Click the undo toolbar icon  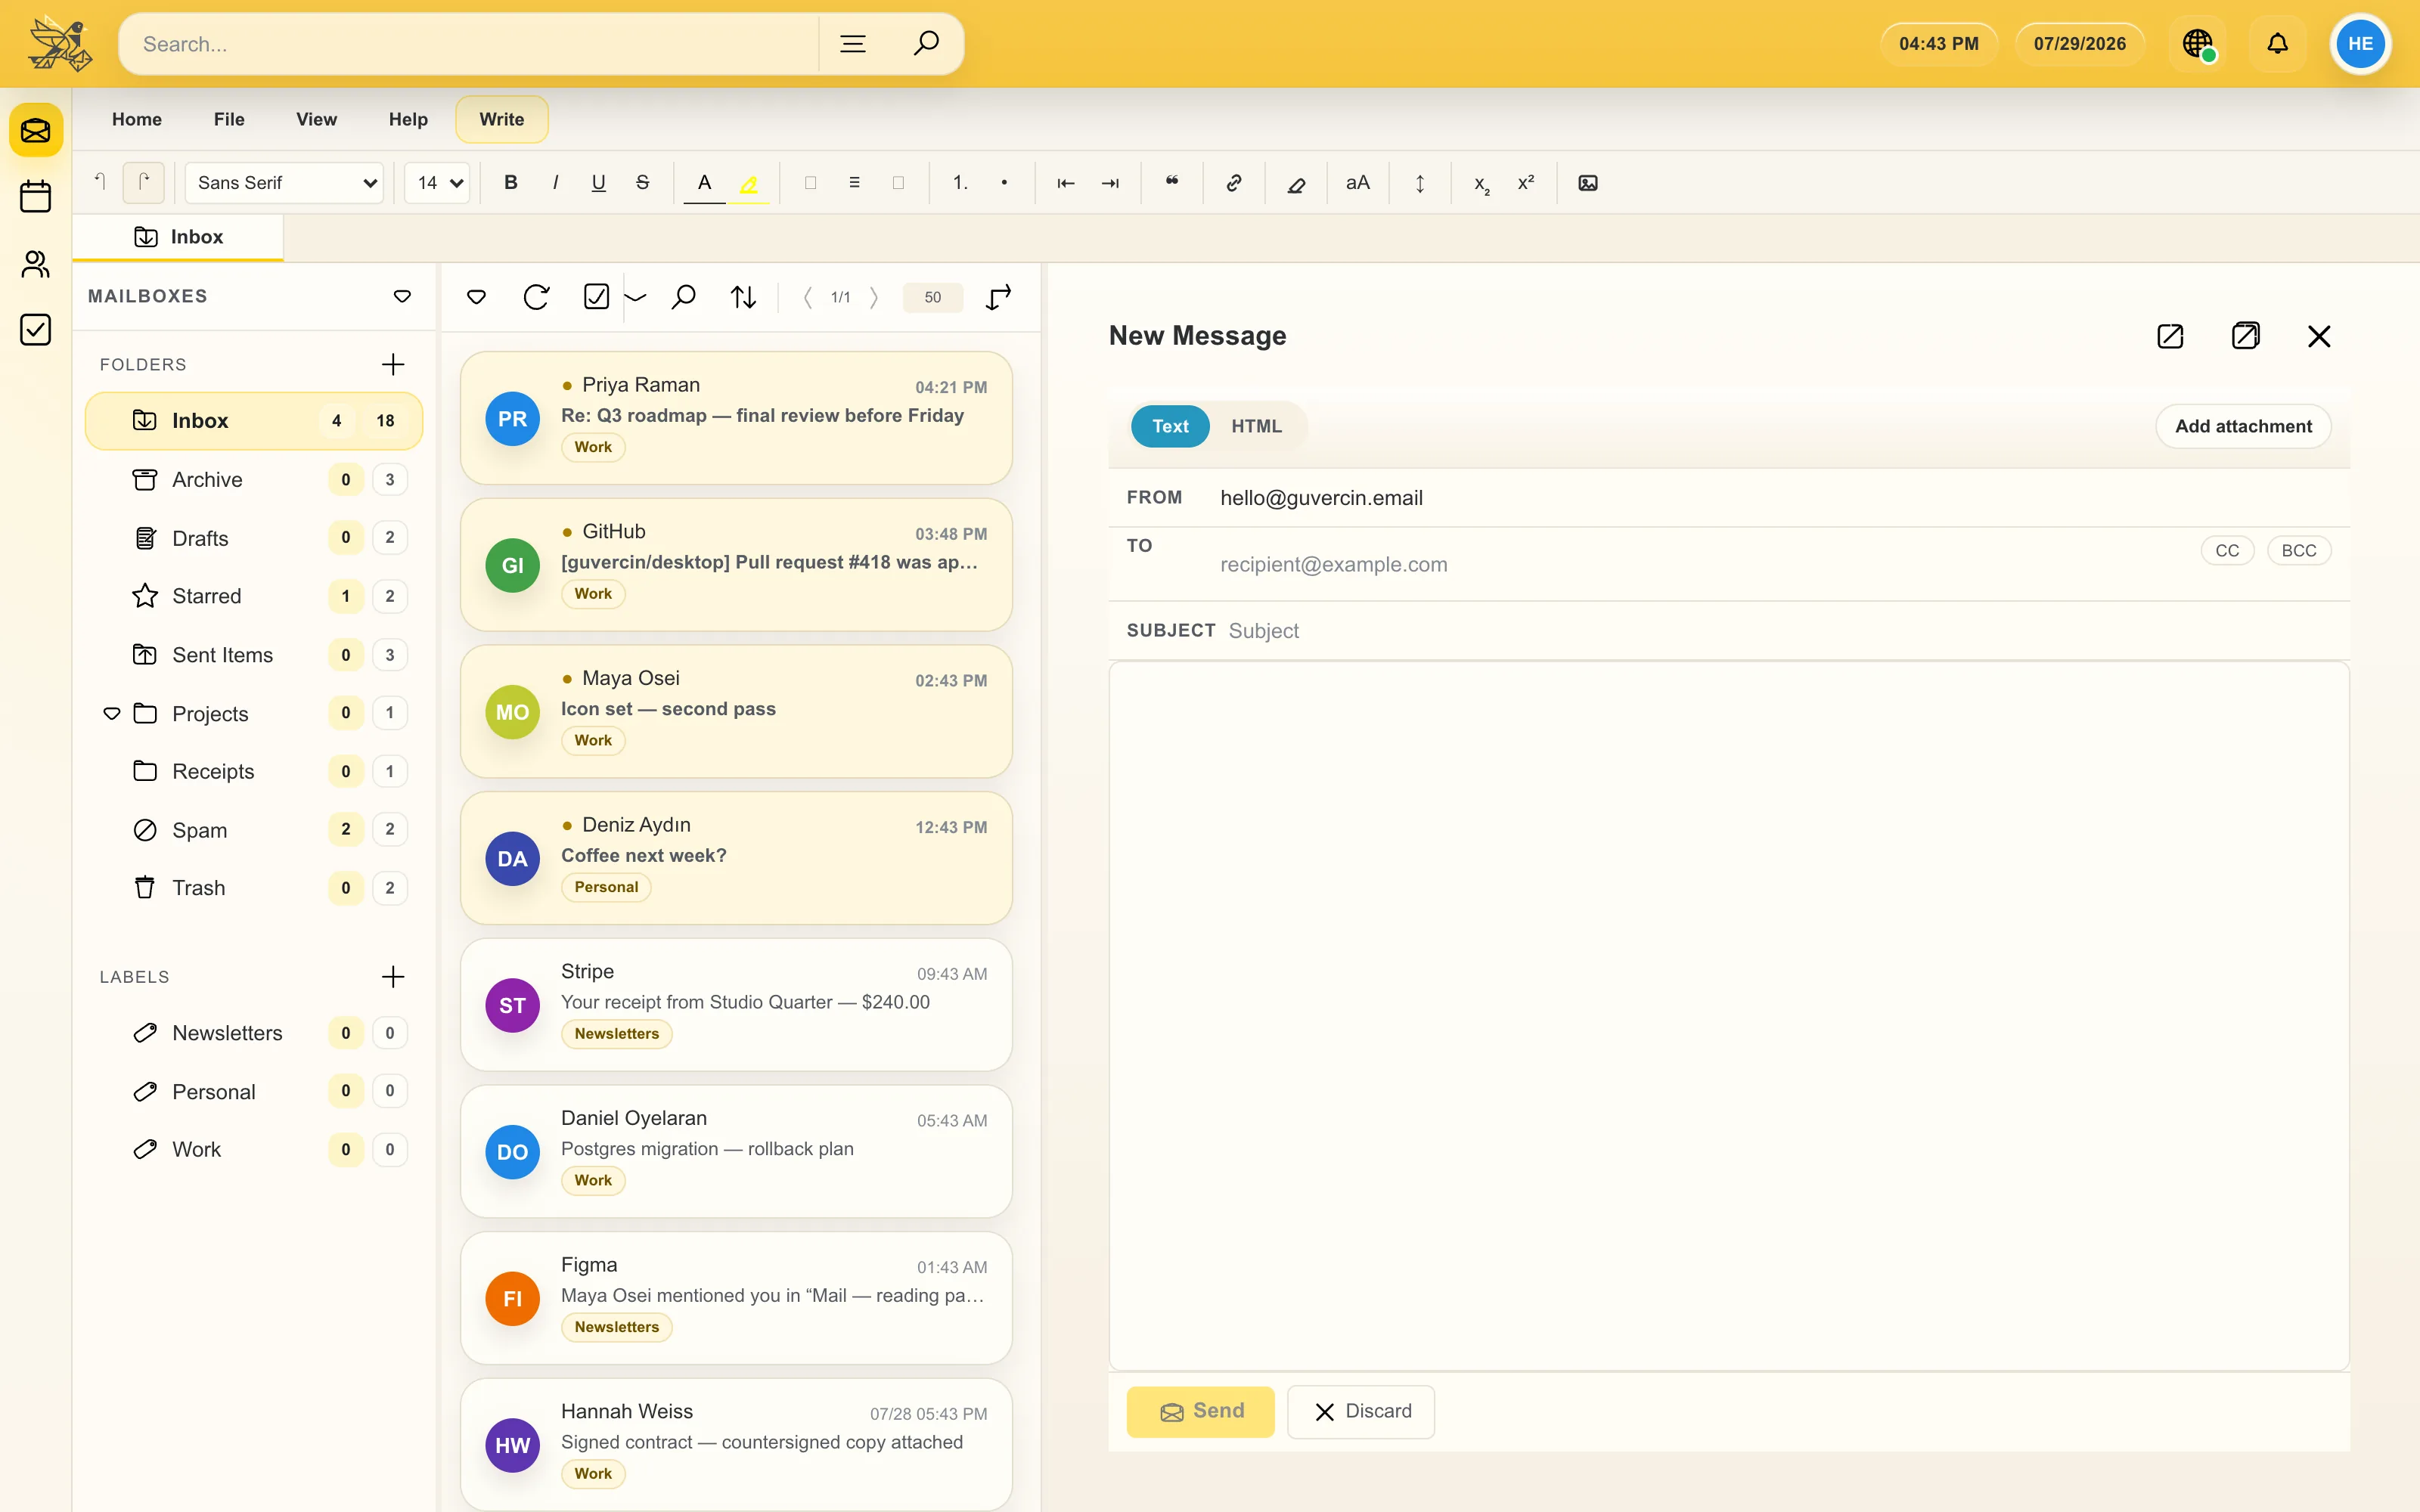click(100, 182)
